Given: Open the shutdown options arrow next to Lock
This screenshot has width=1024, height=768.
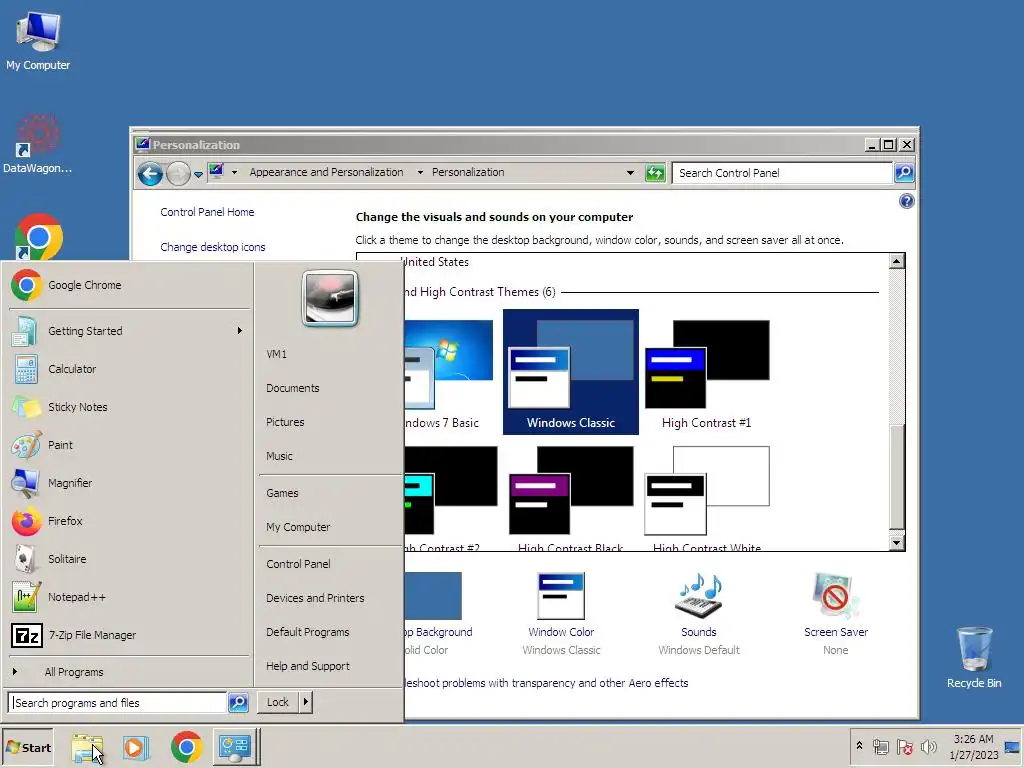Looking at the screenshot, I should click(305, 702).
